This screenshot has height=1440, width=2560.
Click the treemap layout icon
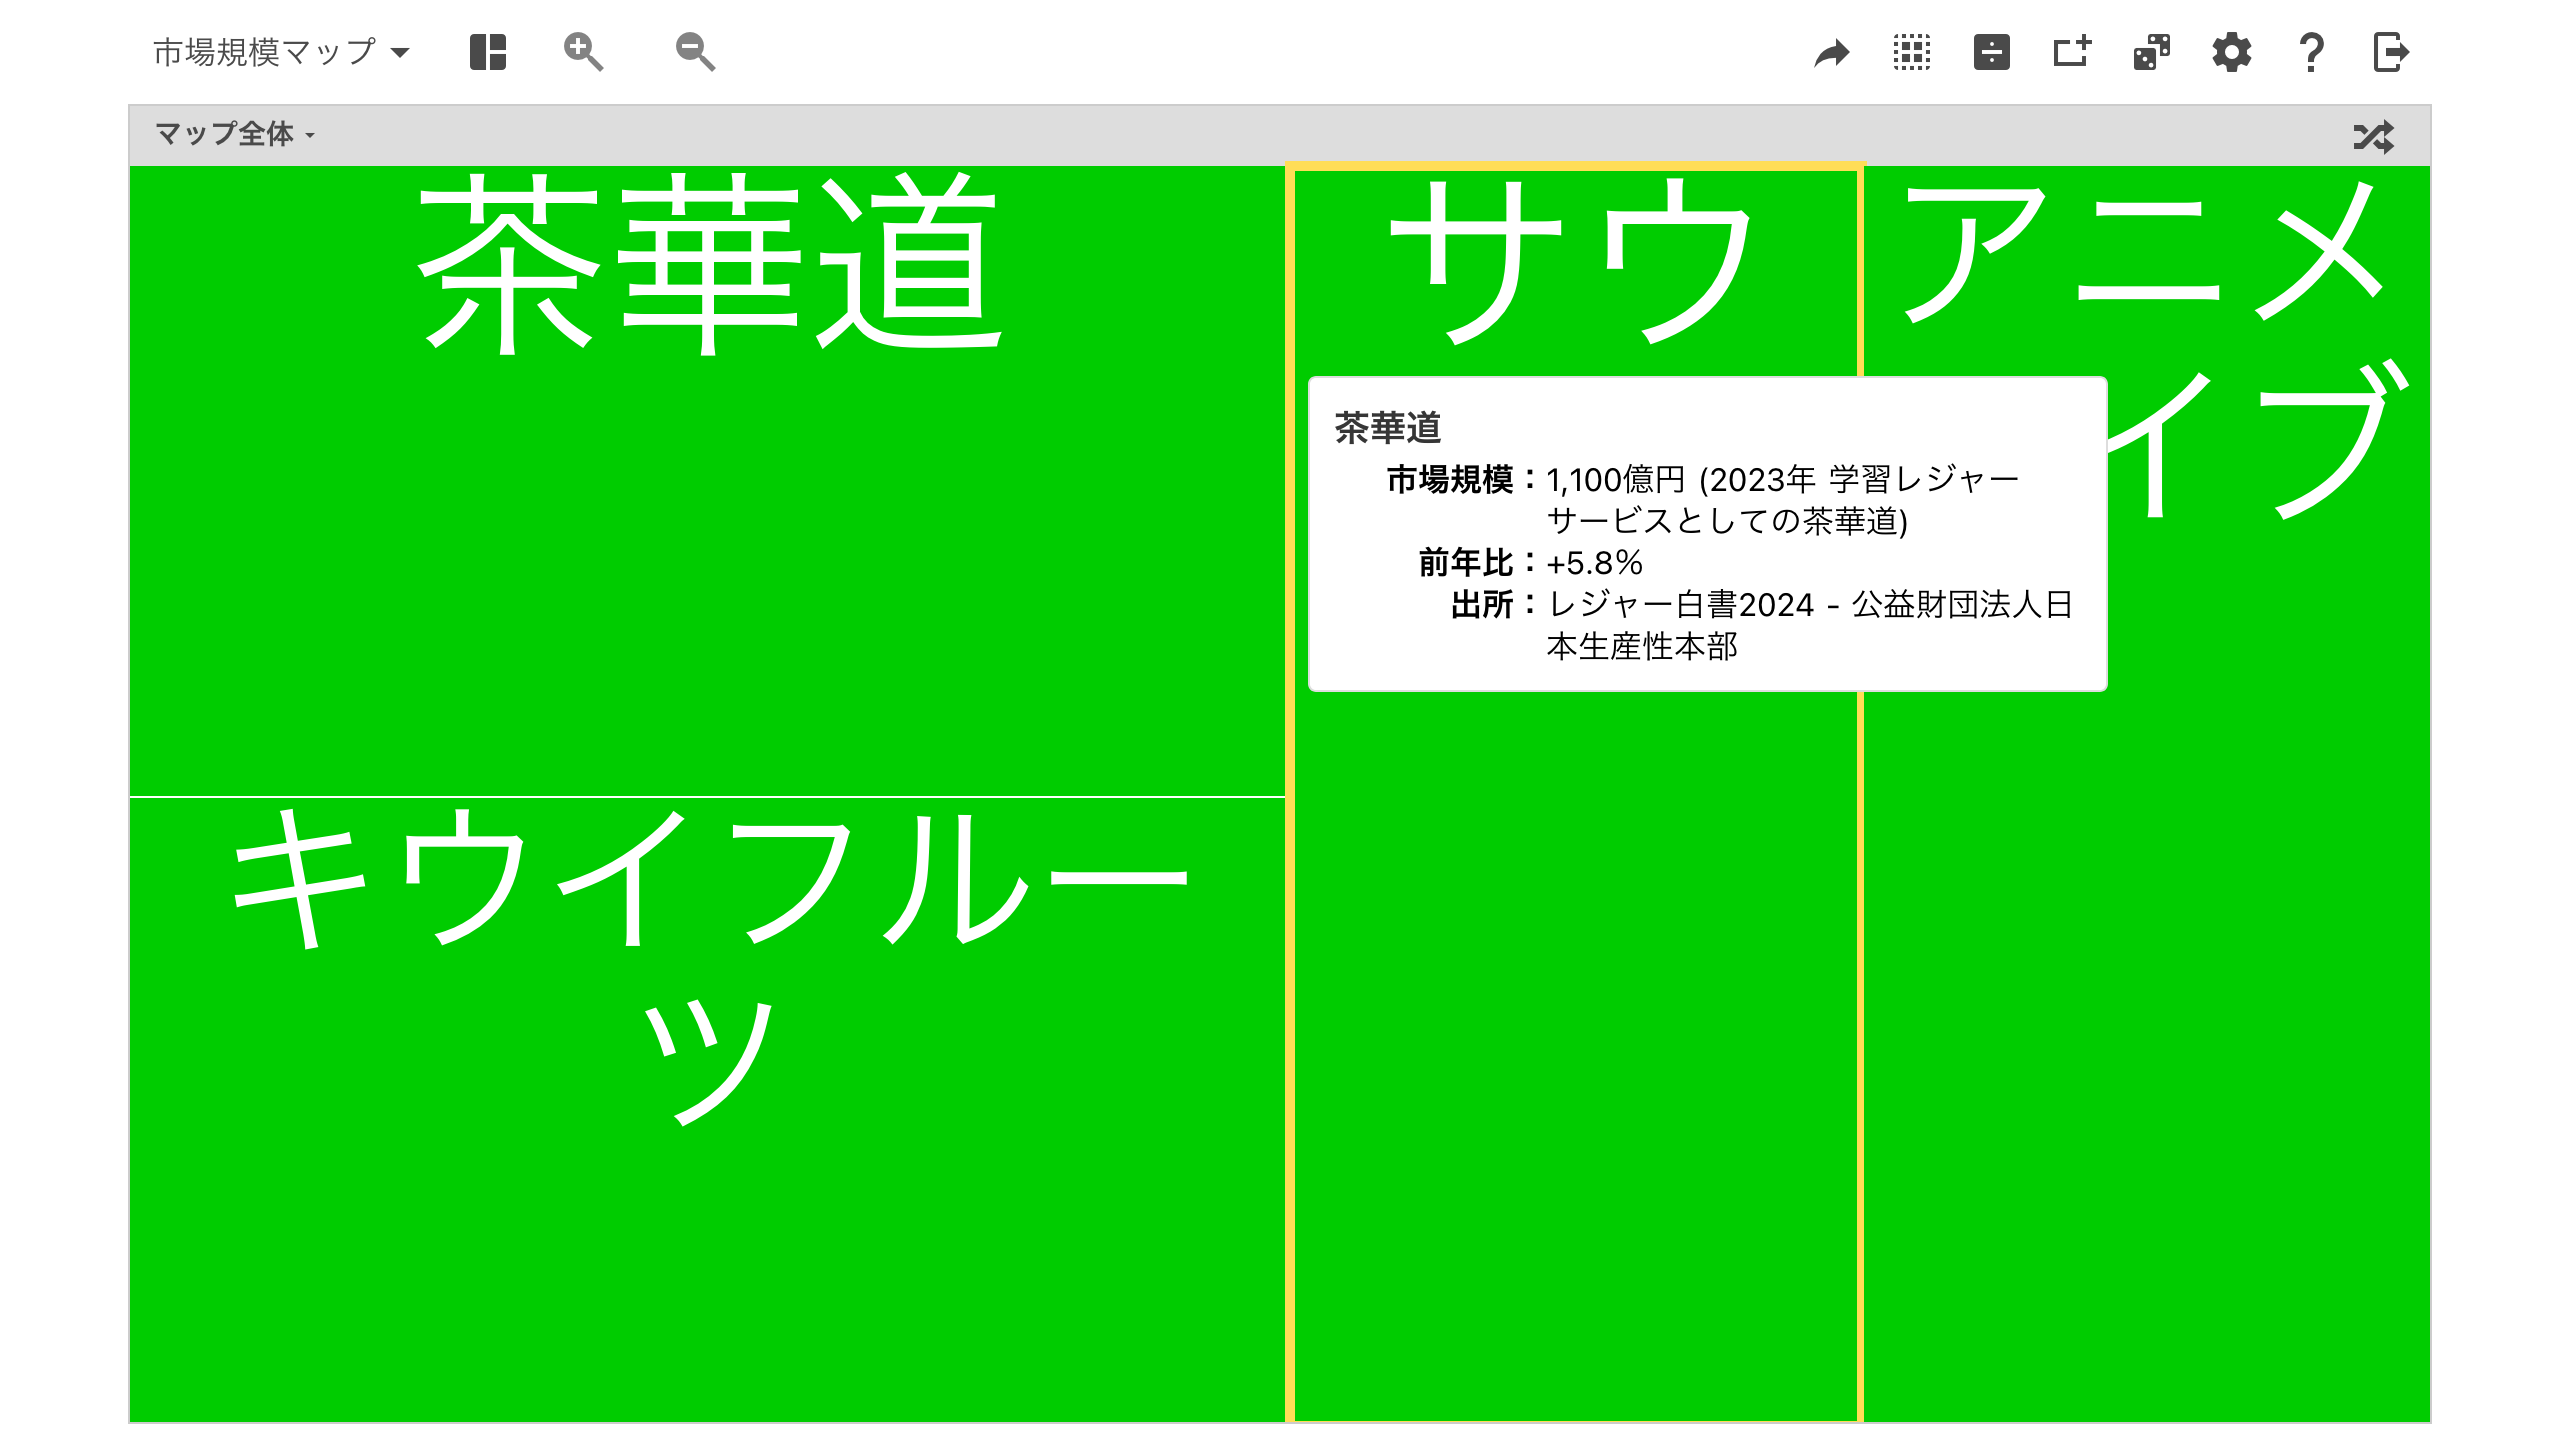488,52
